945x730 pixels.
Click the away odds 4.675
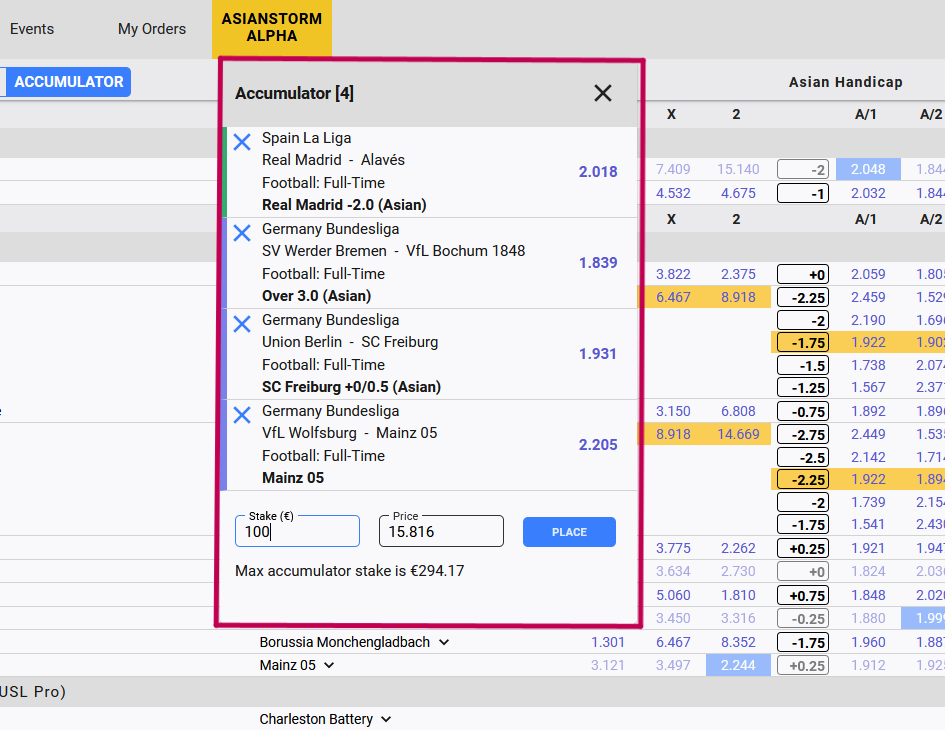click(738, 194)
